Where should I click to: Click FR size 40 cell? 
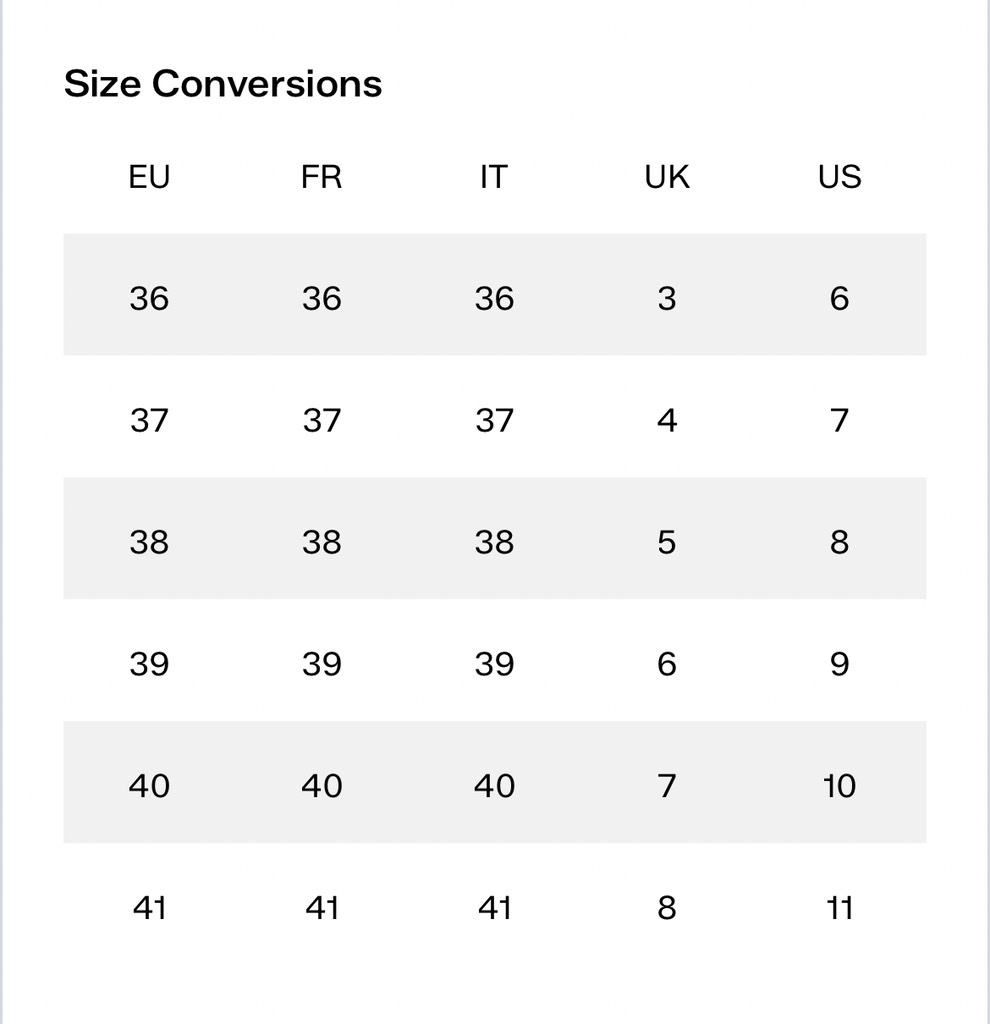[x=321, y=786]
